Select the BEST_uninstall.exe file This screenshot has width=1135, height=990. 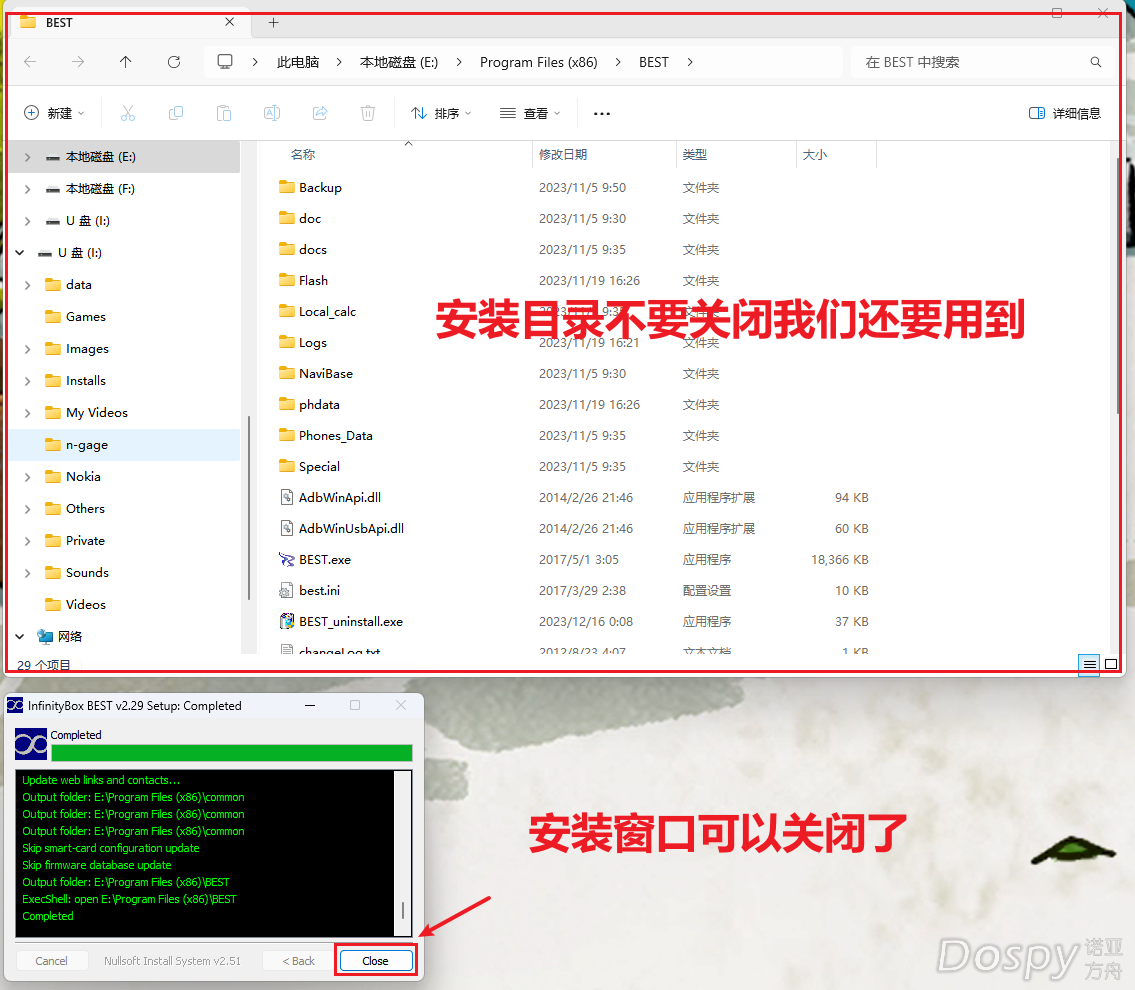[351, 622]
